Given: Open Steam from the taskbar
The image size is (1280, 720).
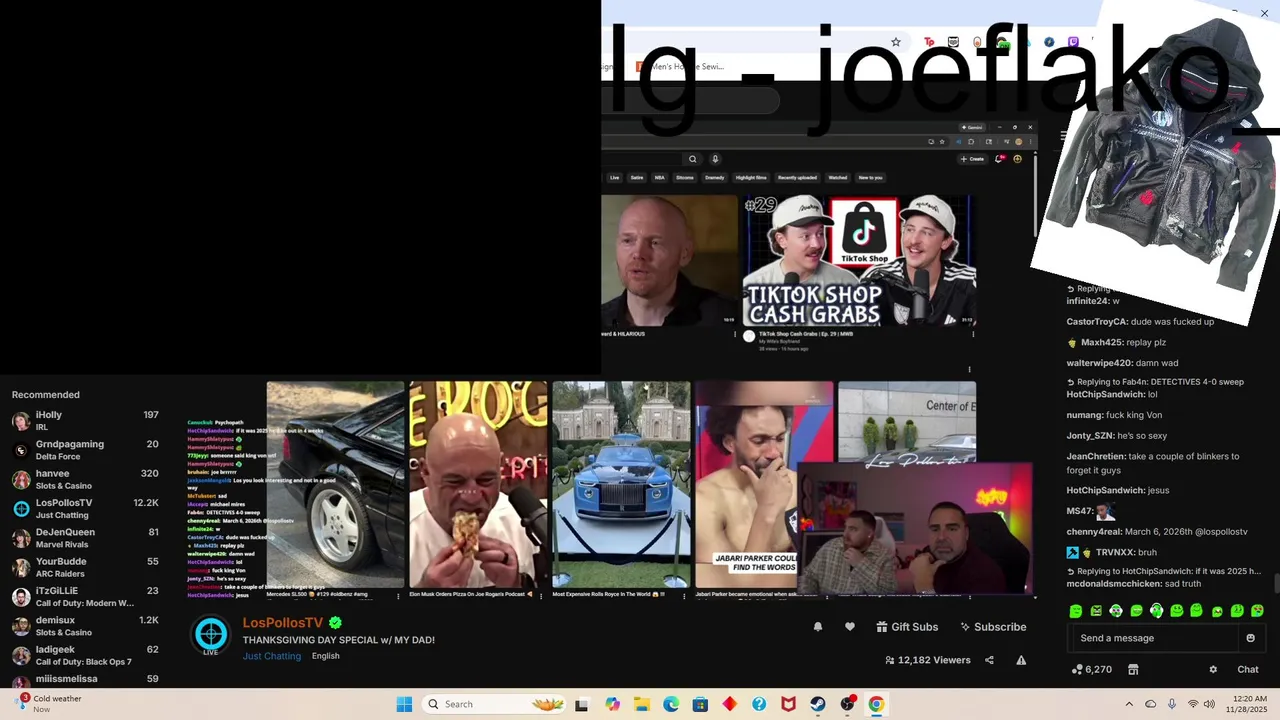Looking at the screenshot, I should click(x=818, y=704).
